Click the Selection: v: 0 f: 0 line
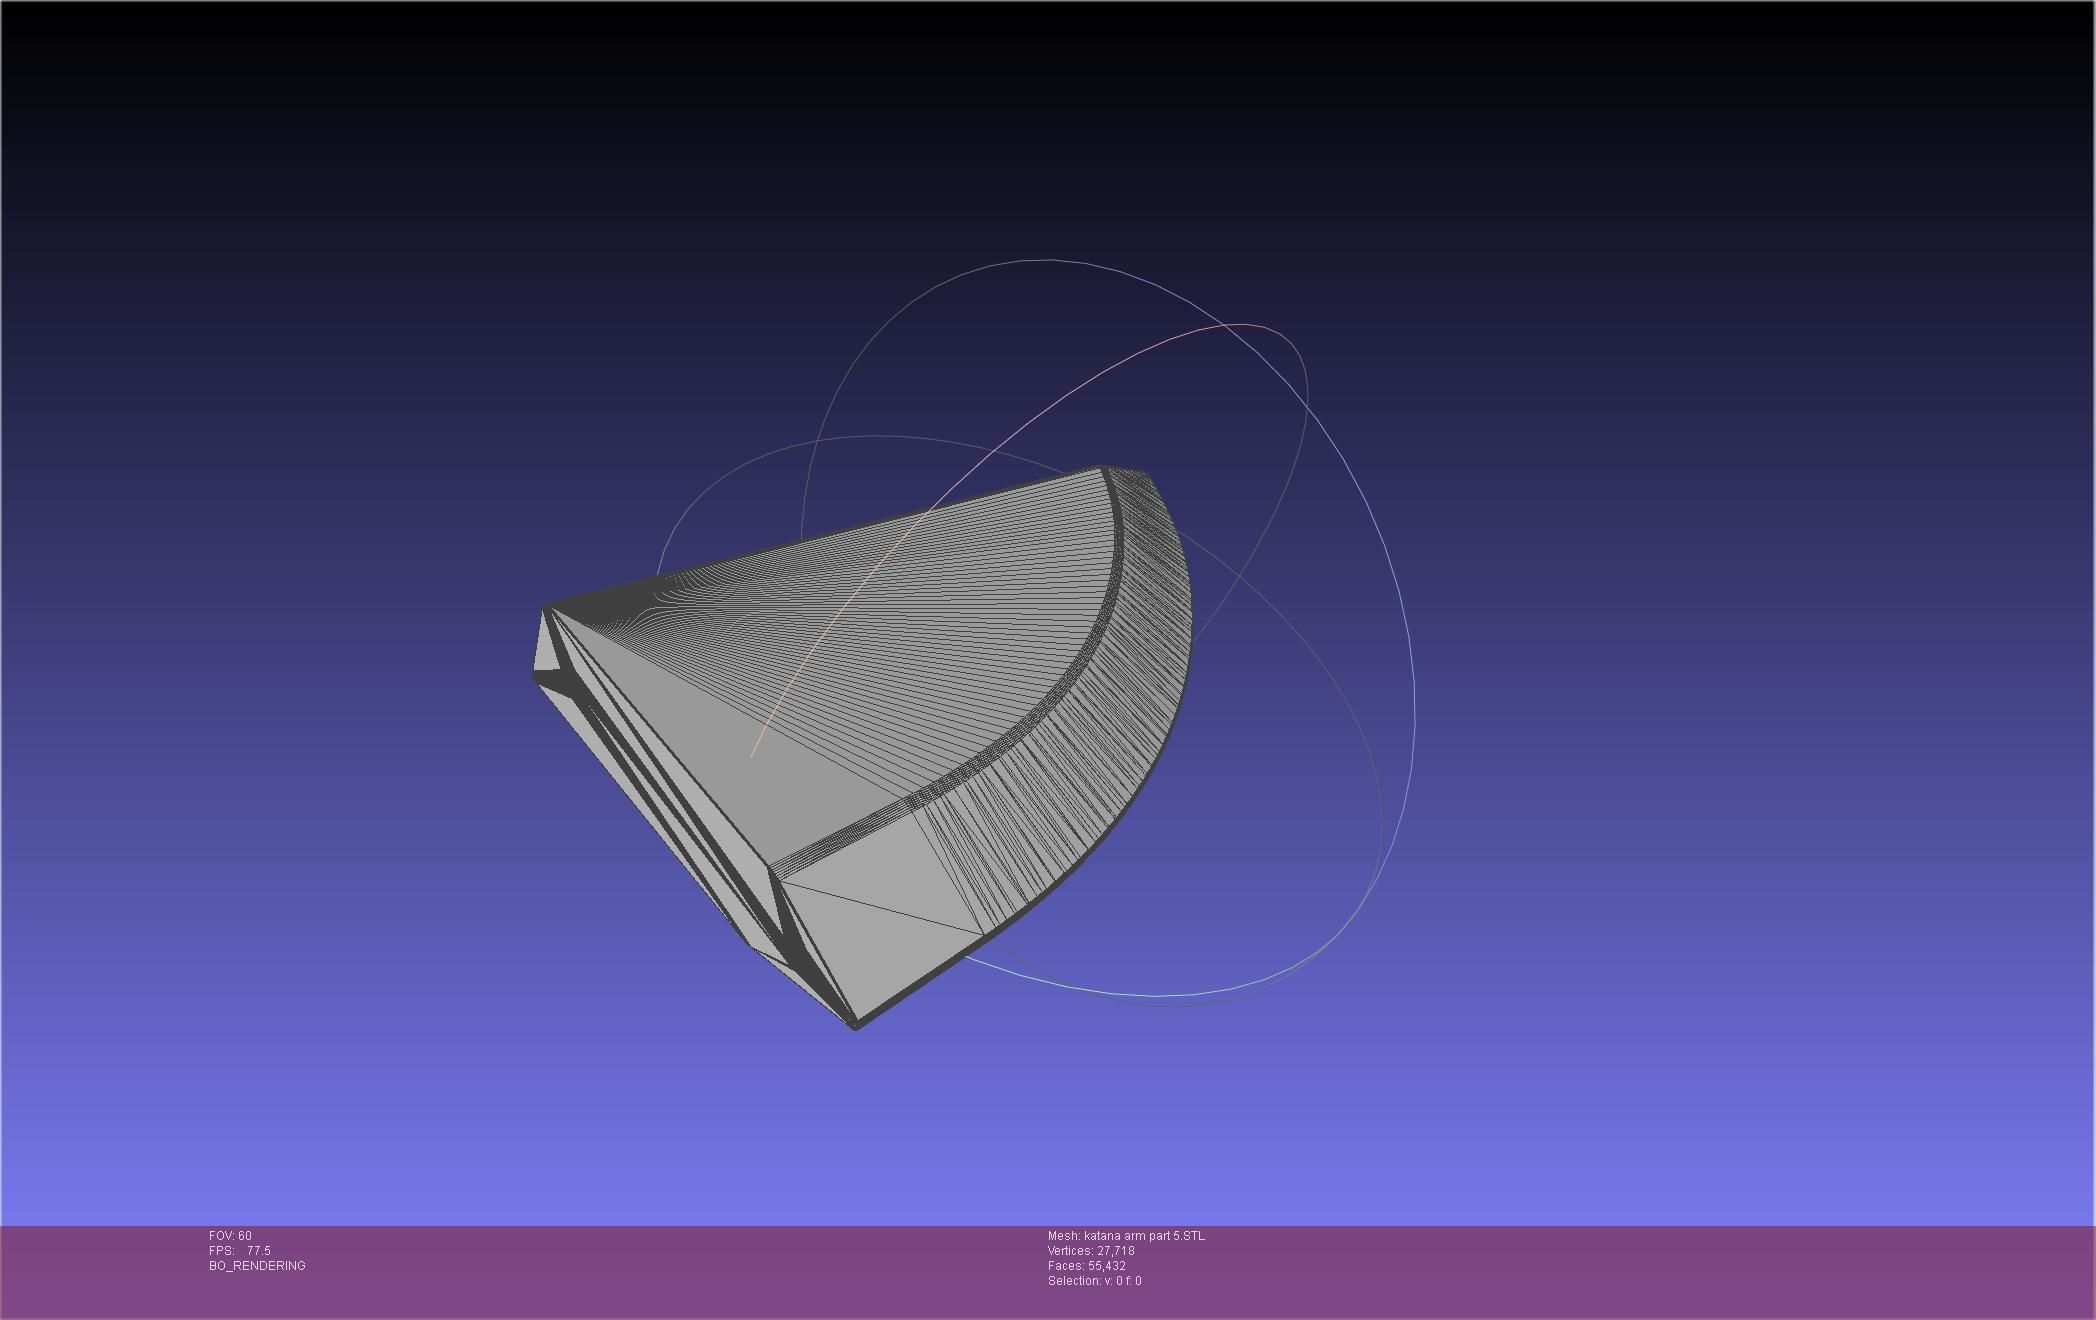 click(x=1094, y=1281)
